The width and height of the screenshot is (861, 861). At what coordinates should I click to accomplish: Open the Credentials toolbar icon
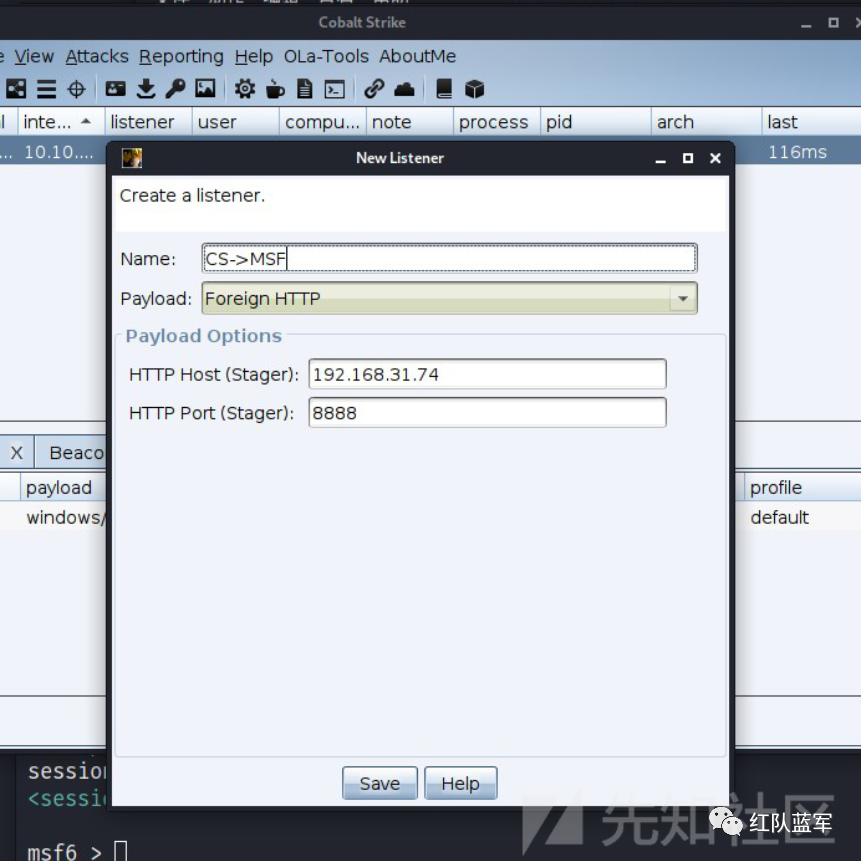tap(115, 88)
